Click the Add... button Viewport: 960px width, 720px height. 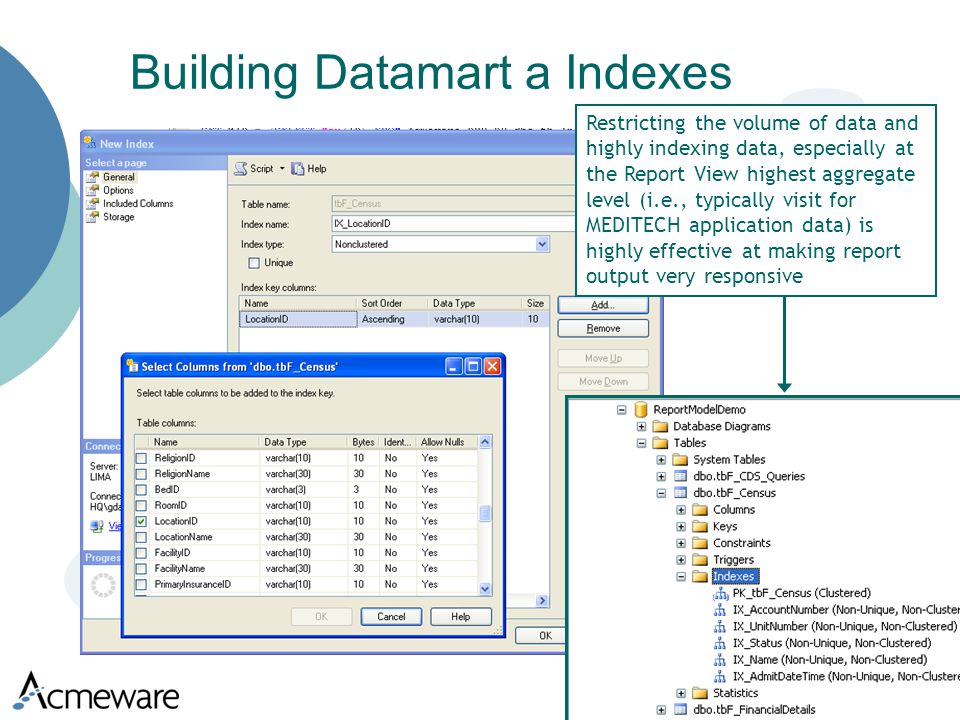pos(603,305)
